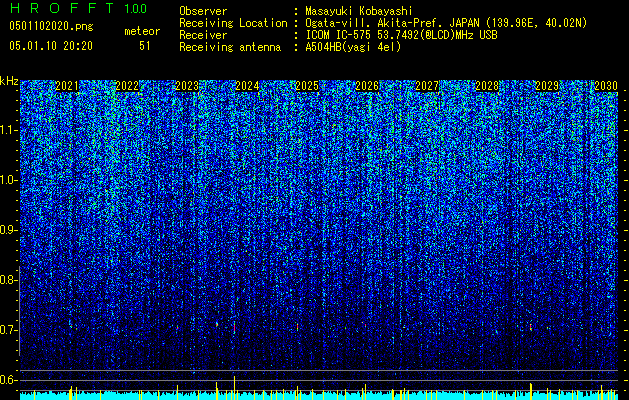The width and height of the screenshot is (629, 400).
Task: Click the 2021 time marker
Action: coord(67,86)
